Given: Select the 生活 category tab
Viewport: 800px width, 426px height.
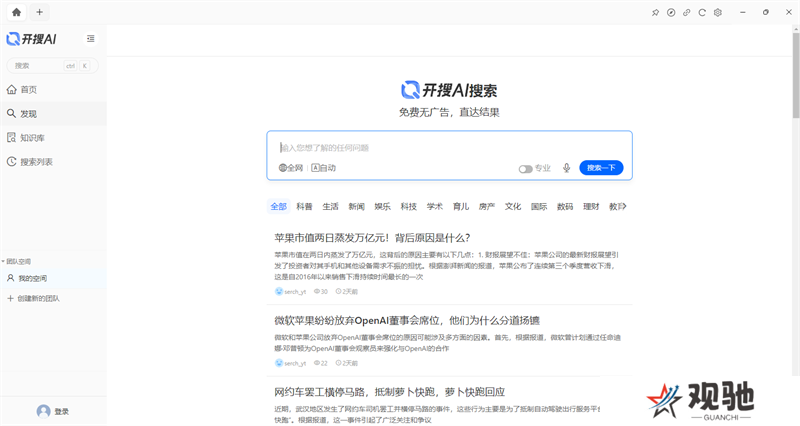Looking at the screenshot, I should click(x=330, y=206).
